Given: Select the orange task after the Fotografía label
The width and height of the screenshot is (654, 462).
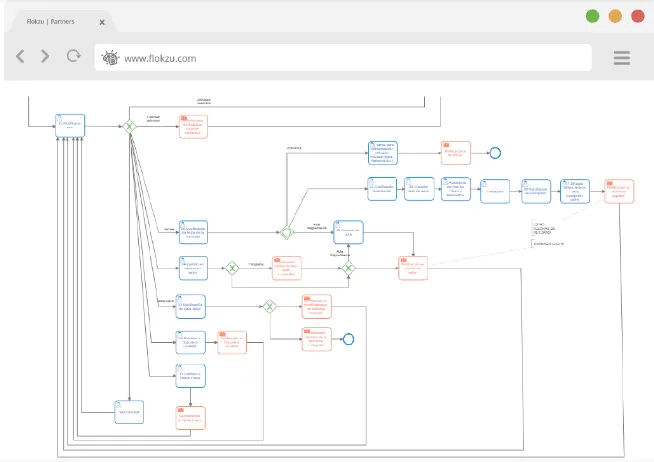Looking at the screenshot, I should click(x=287, y=268).
